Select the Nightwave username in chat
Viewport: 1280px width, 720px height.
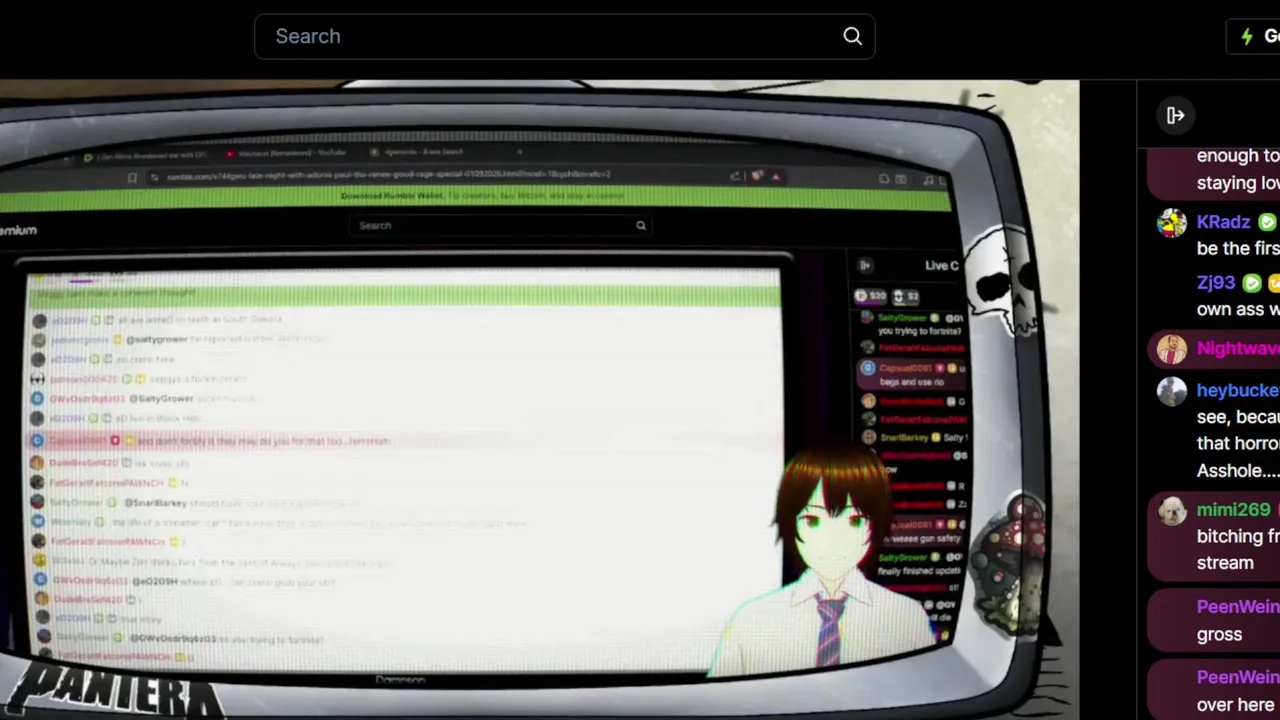pos(1238,348)
